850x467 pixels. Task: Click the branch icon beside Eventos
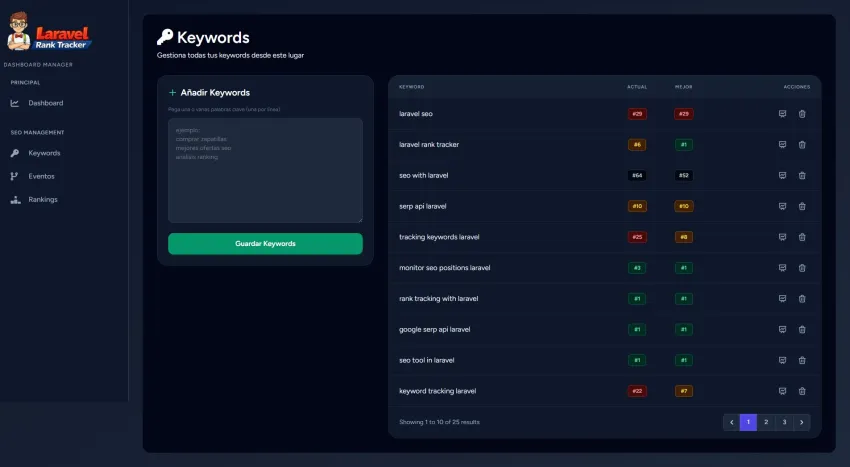14,176
